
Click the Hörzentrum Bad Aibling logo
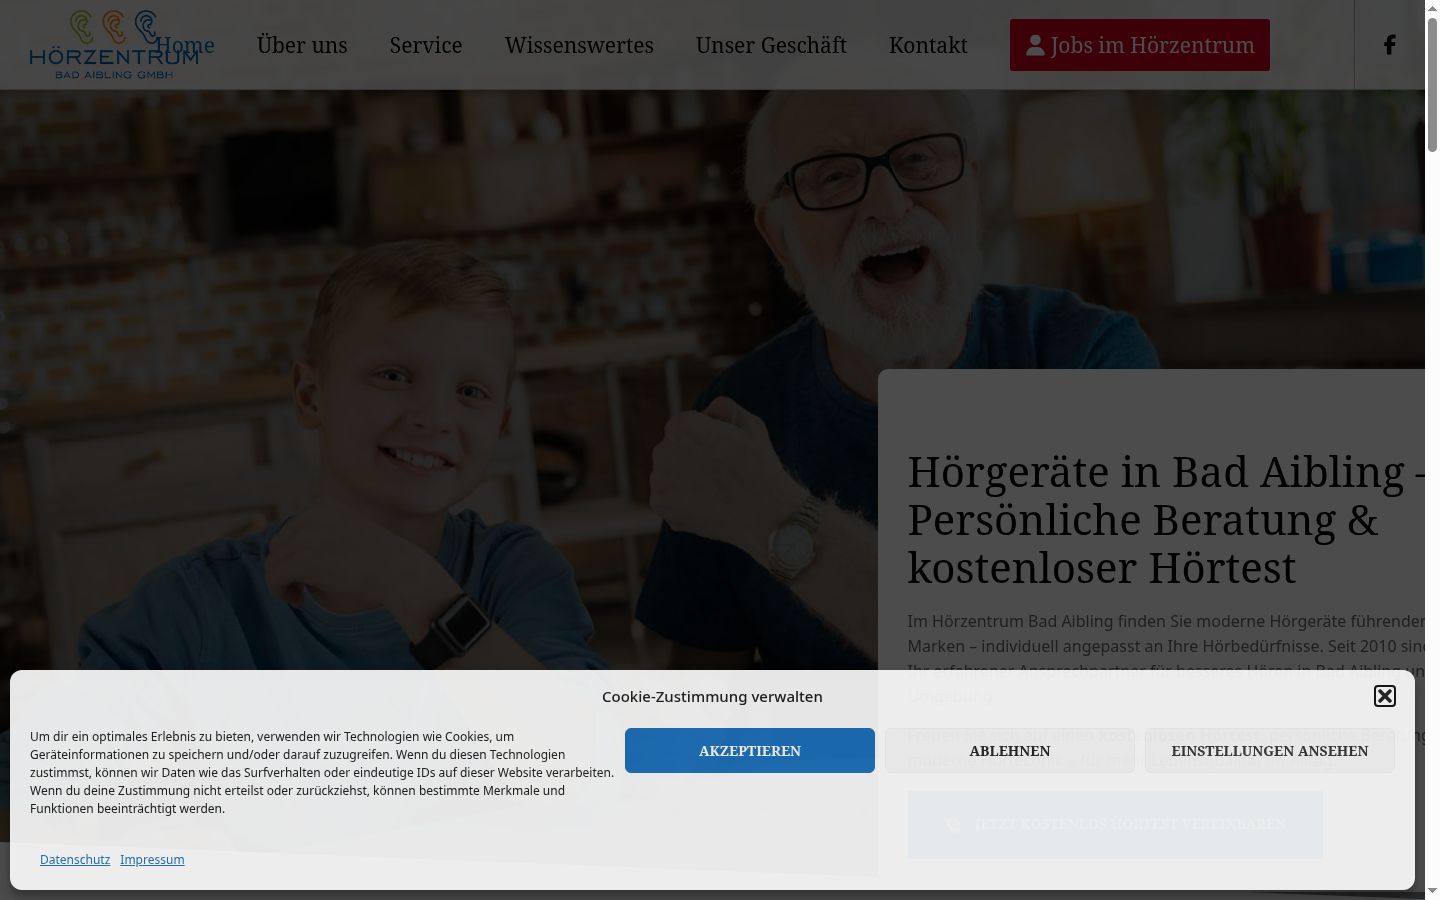[x=114, y=45]
